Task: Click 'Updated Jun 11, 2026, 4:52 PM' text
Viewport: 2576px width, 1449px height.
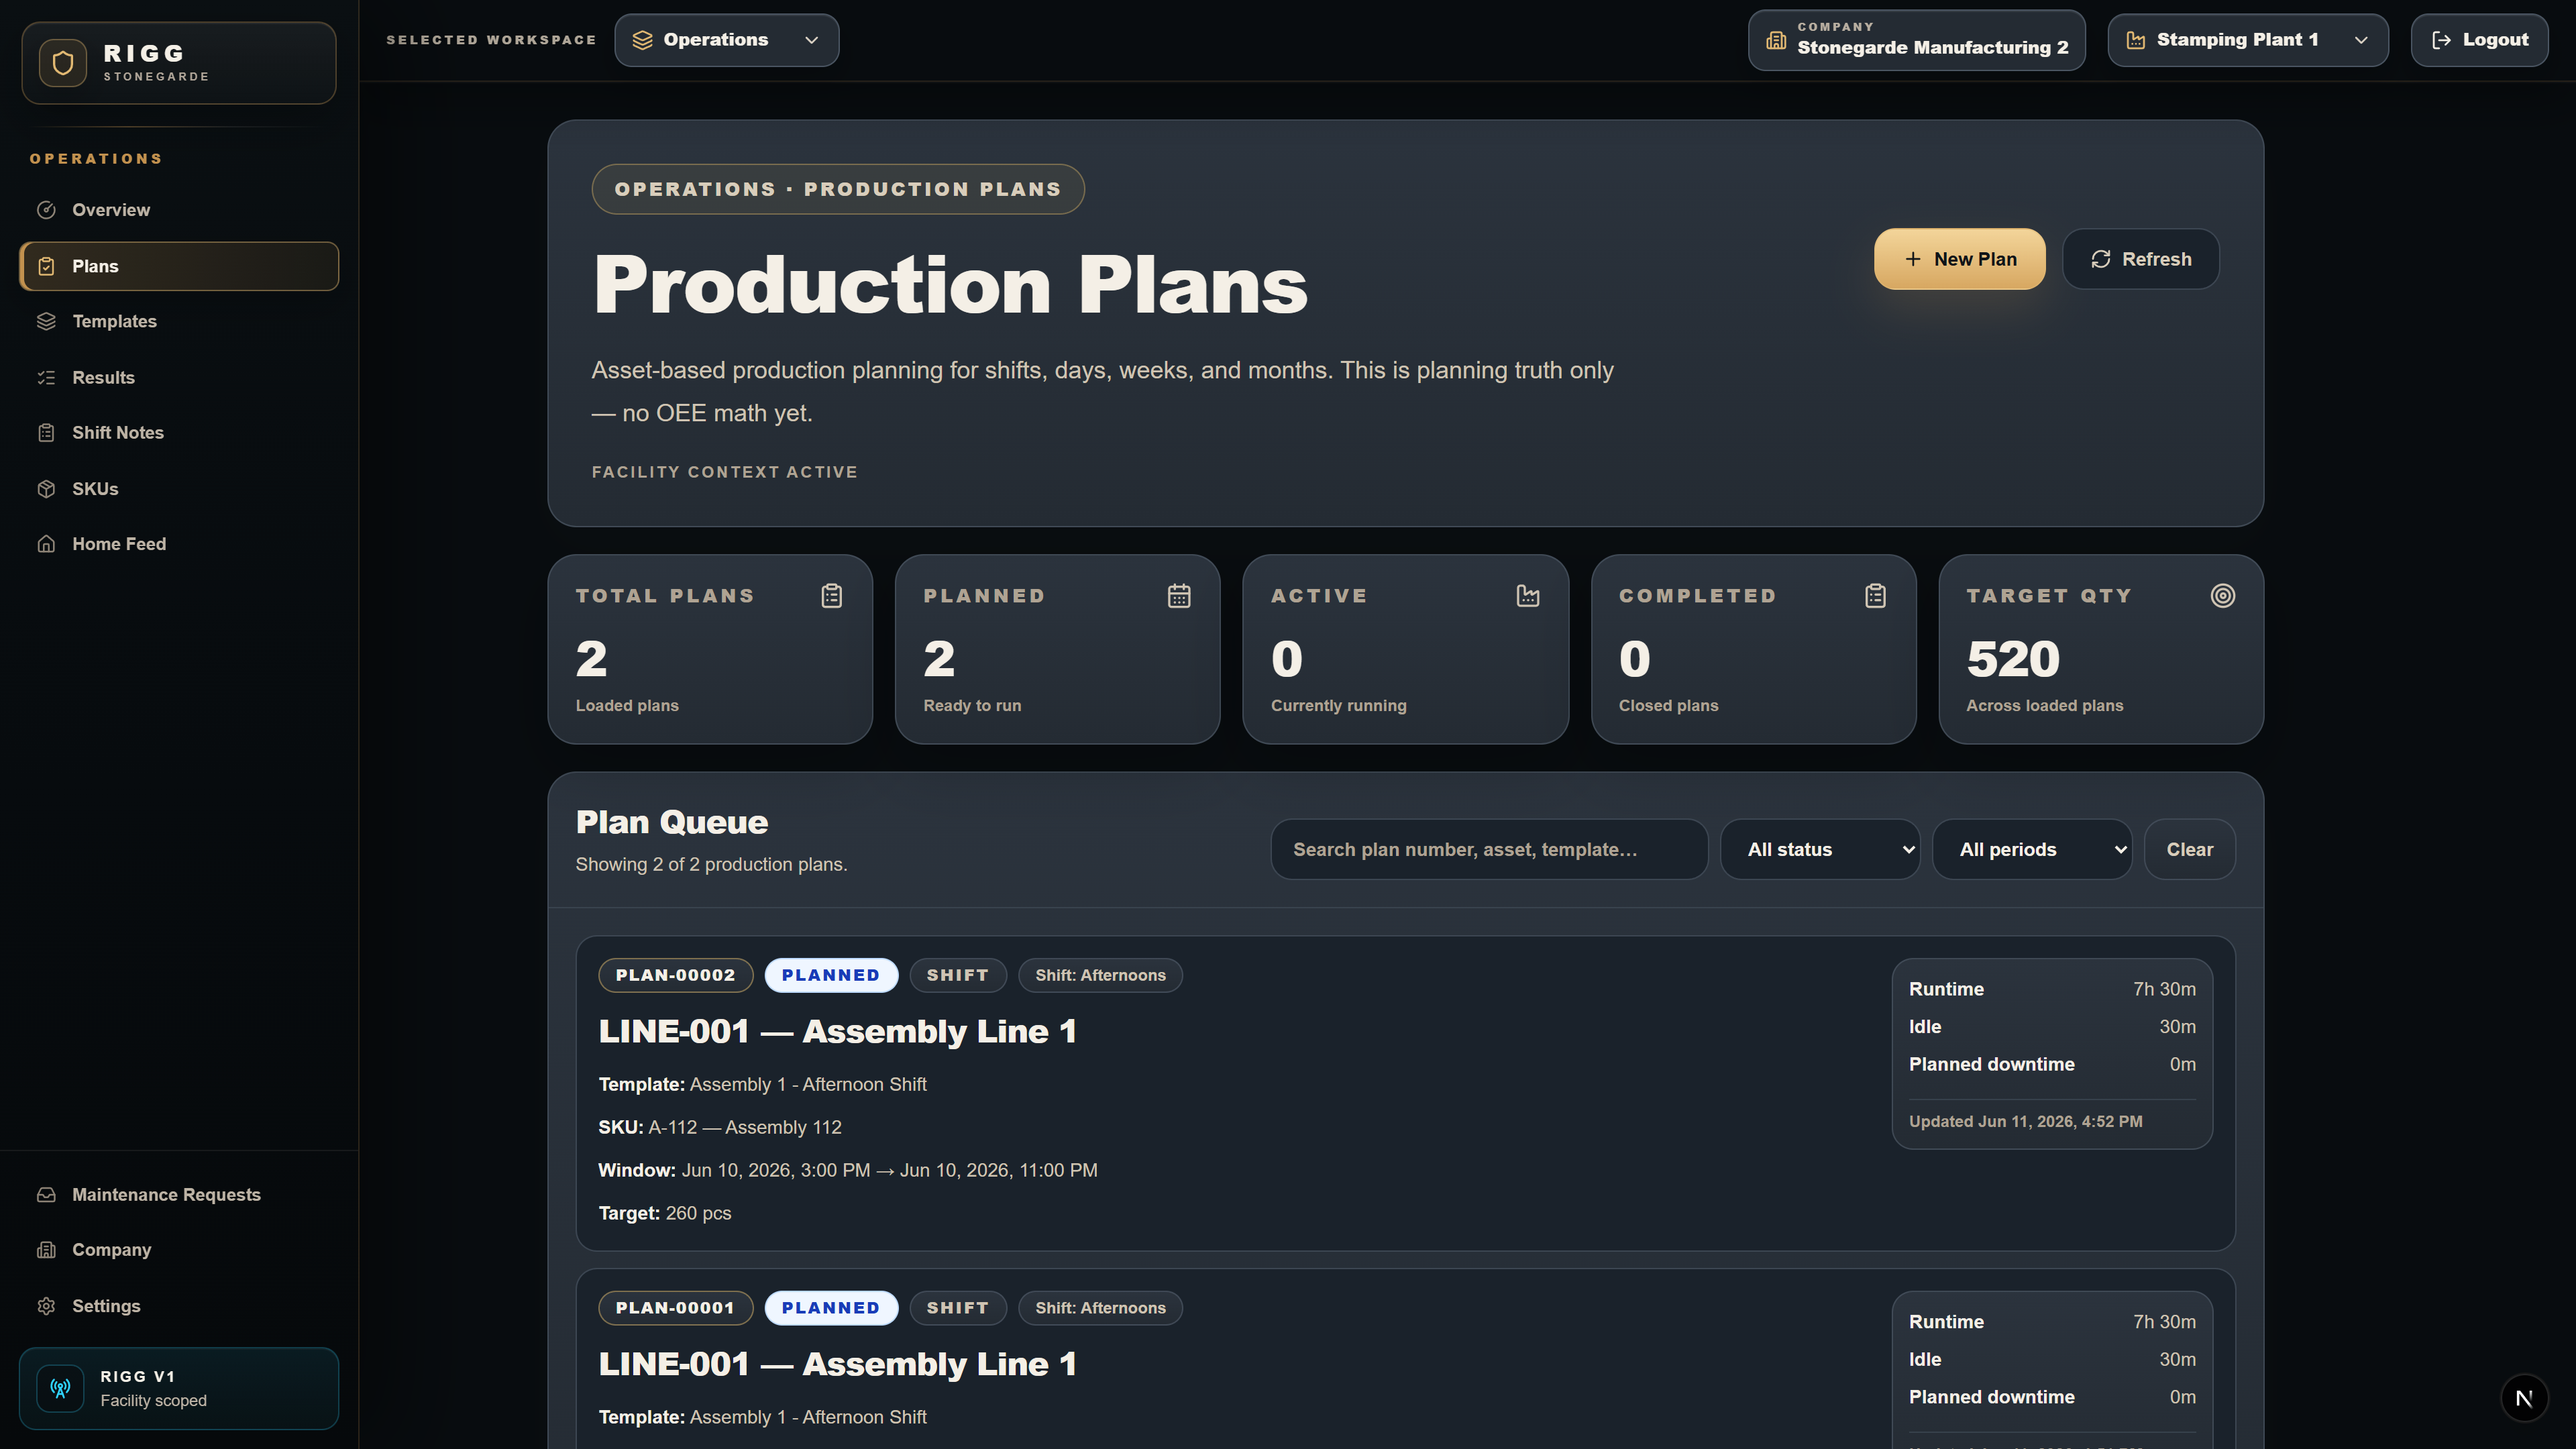Action: coord(2025,1121)
